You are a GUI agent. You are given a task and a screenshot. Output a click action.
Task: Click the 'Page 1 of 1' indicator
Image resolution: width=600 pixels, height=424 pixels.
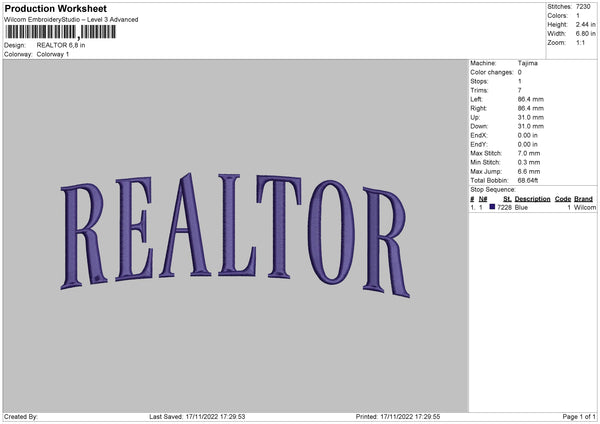click(x=579, y=417)
